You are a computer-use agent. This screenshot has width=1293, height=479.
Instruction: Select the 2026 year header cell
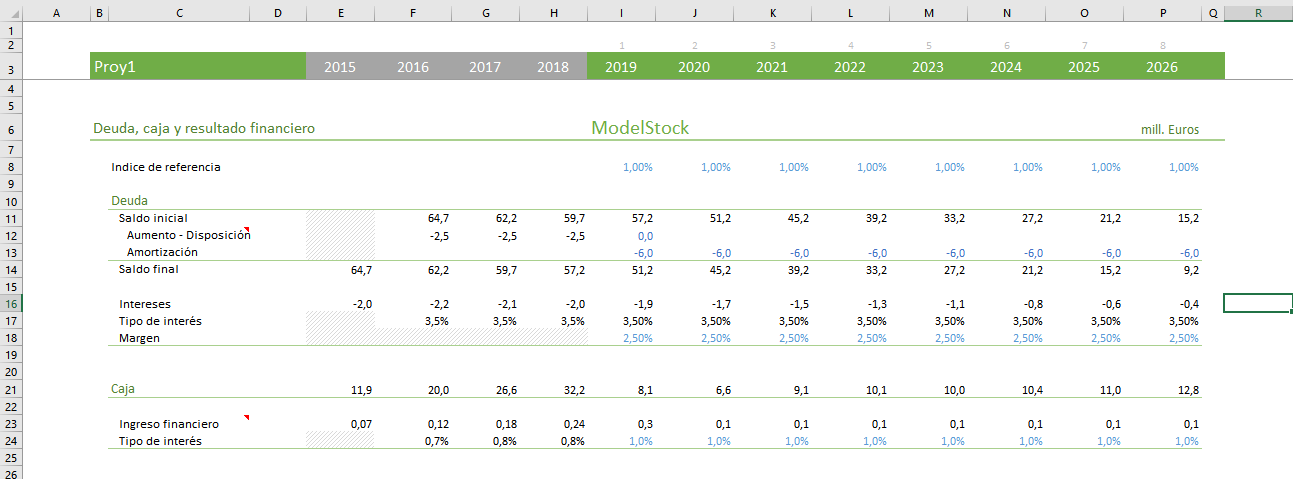click(1162, 67)
